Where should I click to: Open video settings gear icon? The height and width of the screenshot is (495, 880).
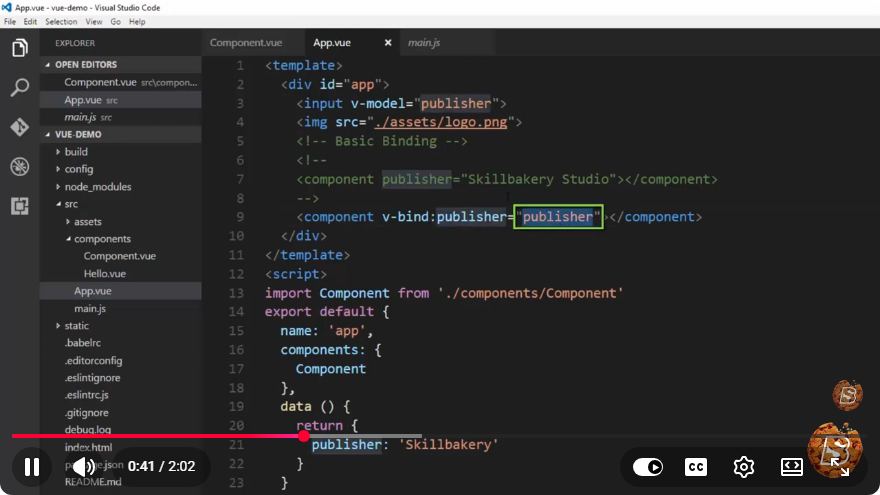pos(744,467)
